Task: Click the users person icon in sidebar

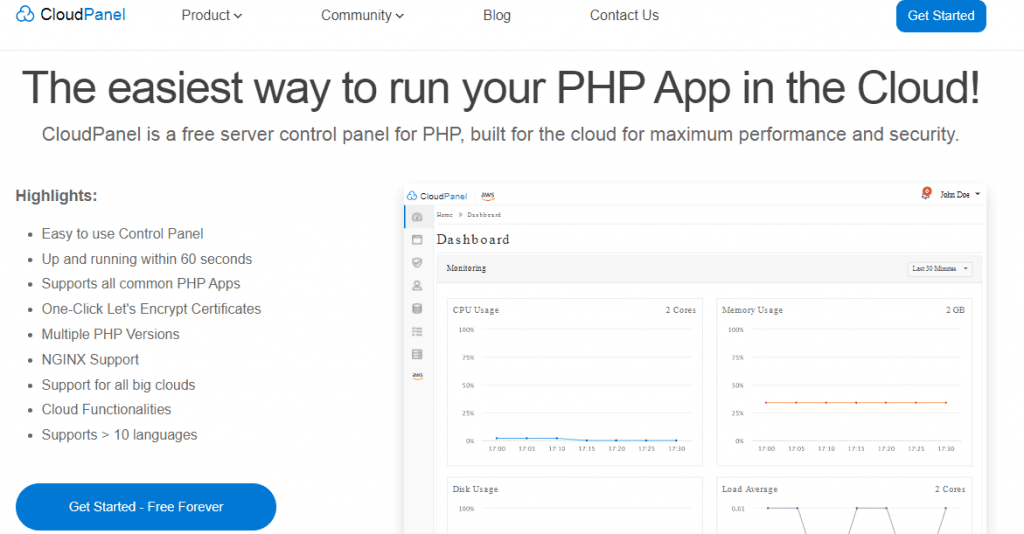Action: tap(417, 285)
